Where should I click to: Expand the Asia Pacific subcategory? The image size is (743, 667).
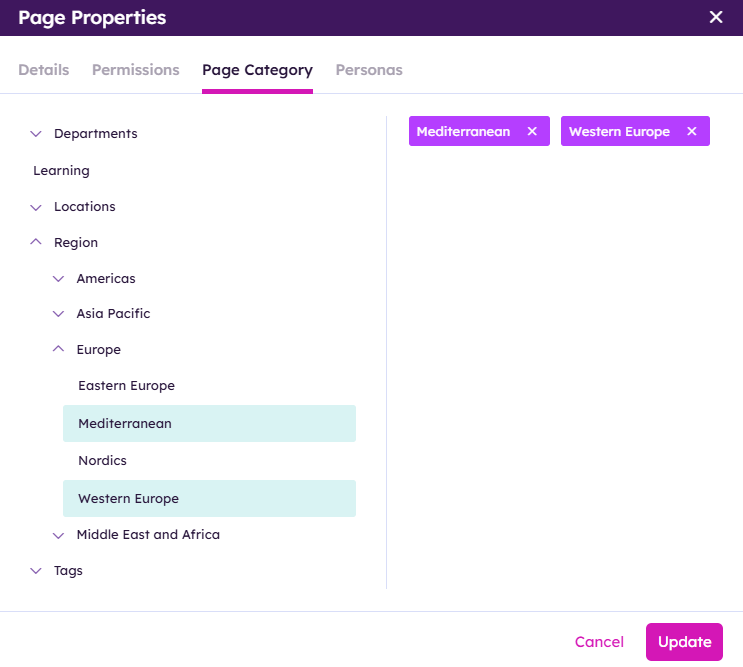[x=58, y=314]
